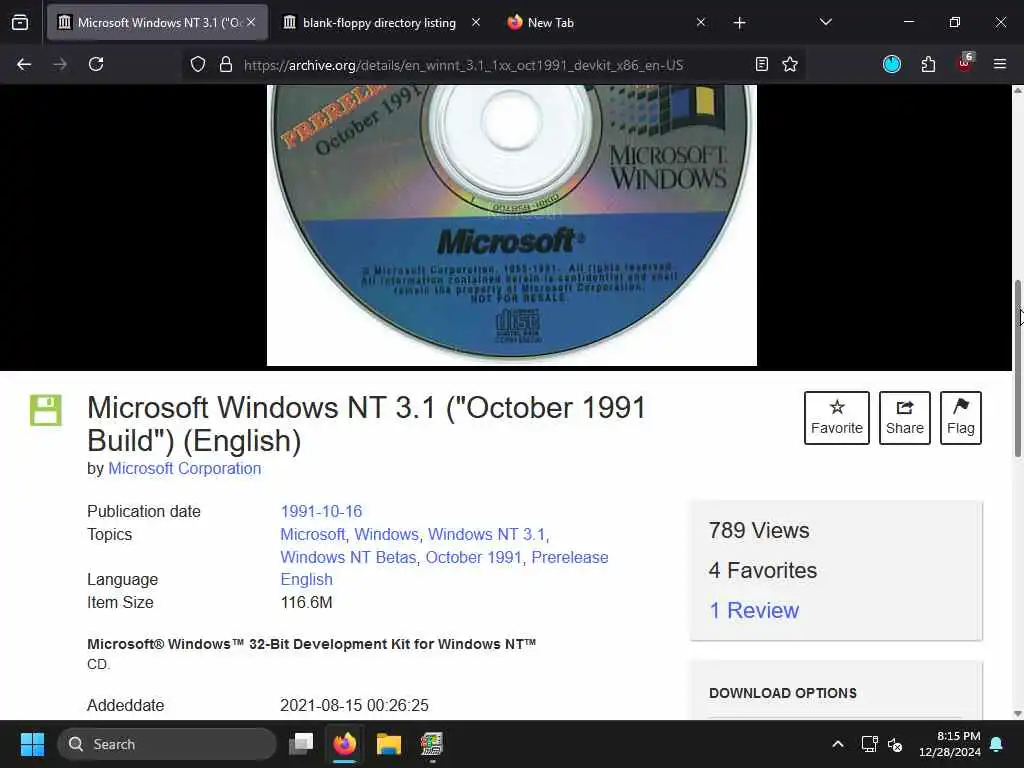Flag this archive item

pos(961,418)
